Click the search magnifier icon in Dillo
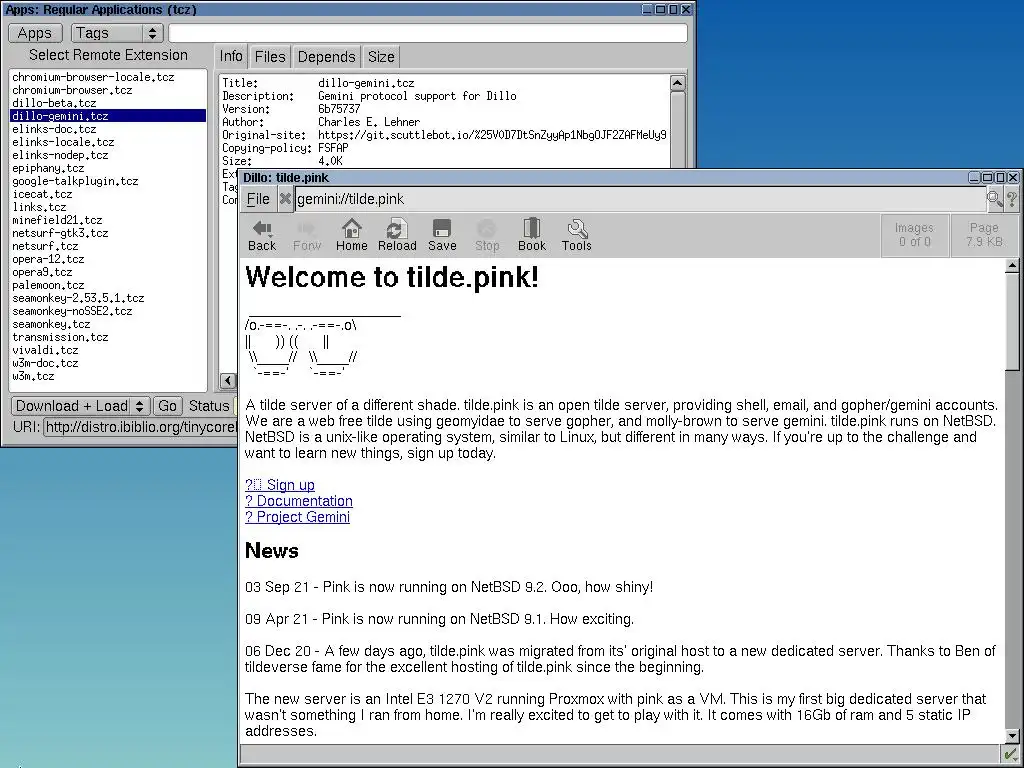 coord(995,199)
